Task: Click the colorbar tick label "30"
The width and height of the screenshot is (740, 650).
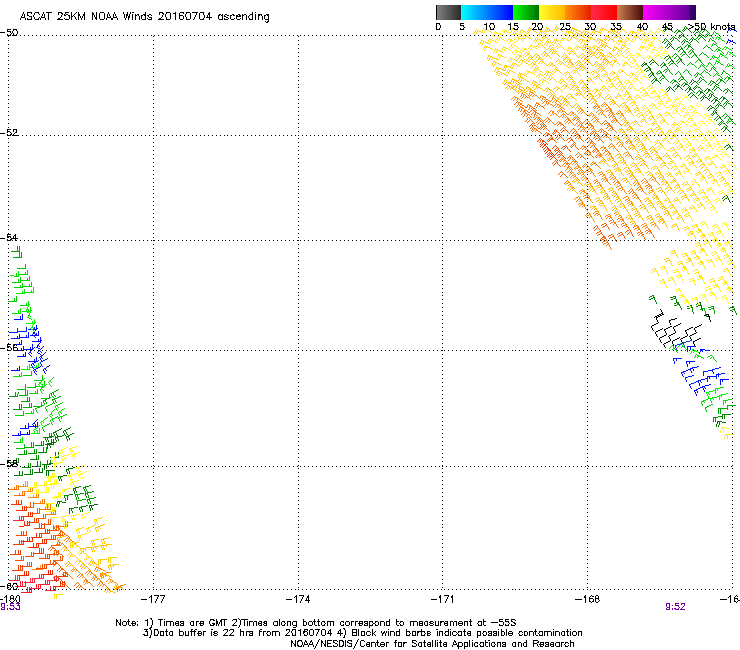Action: pos(590,27)
